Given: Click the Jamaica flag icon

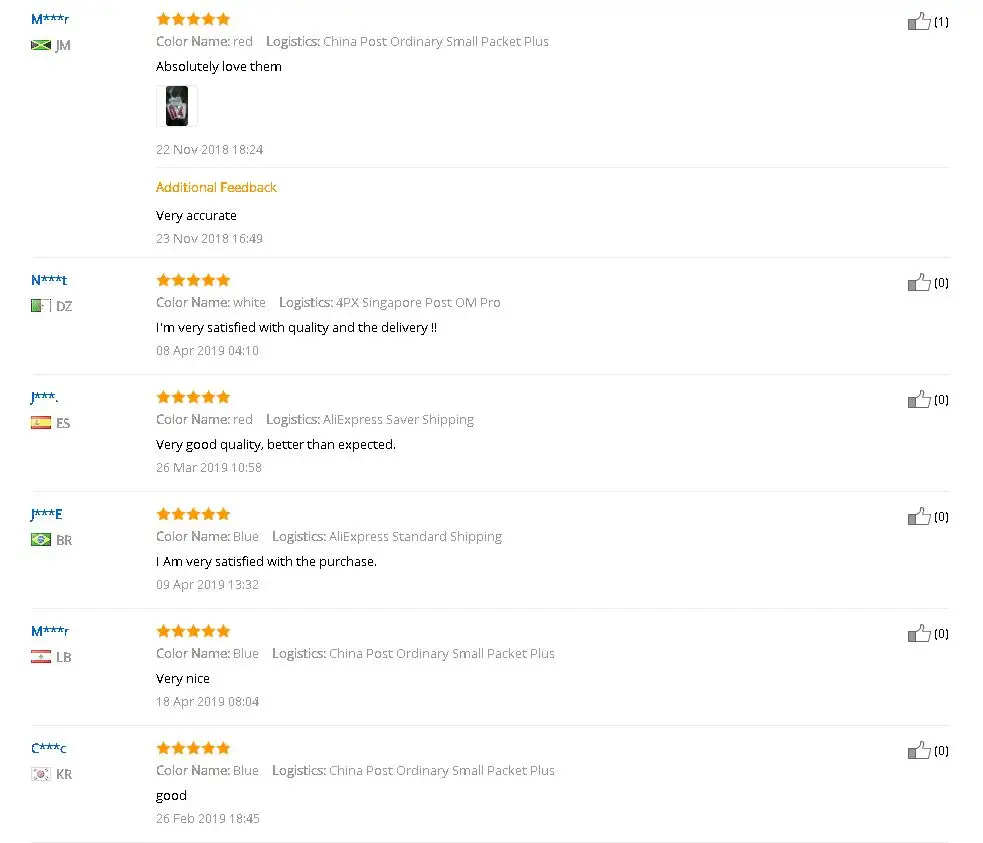Looking at the screenshot, I should pyautogui.click(x=41, y=46).
